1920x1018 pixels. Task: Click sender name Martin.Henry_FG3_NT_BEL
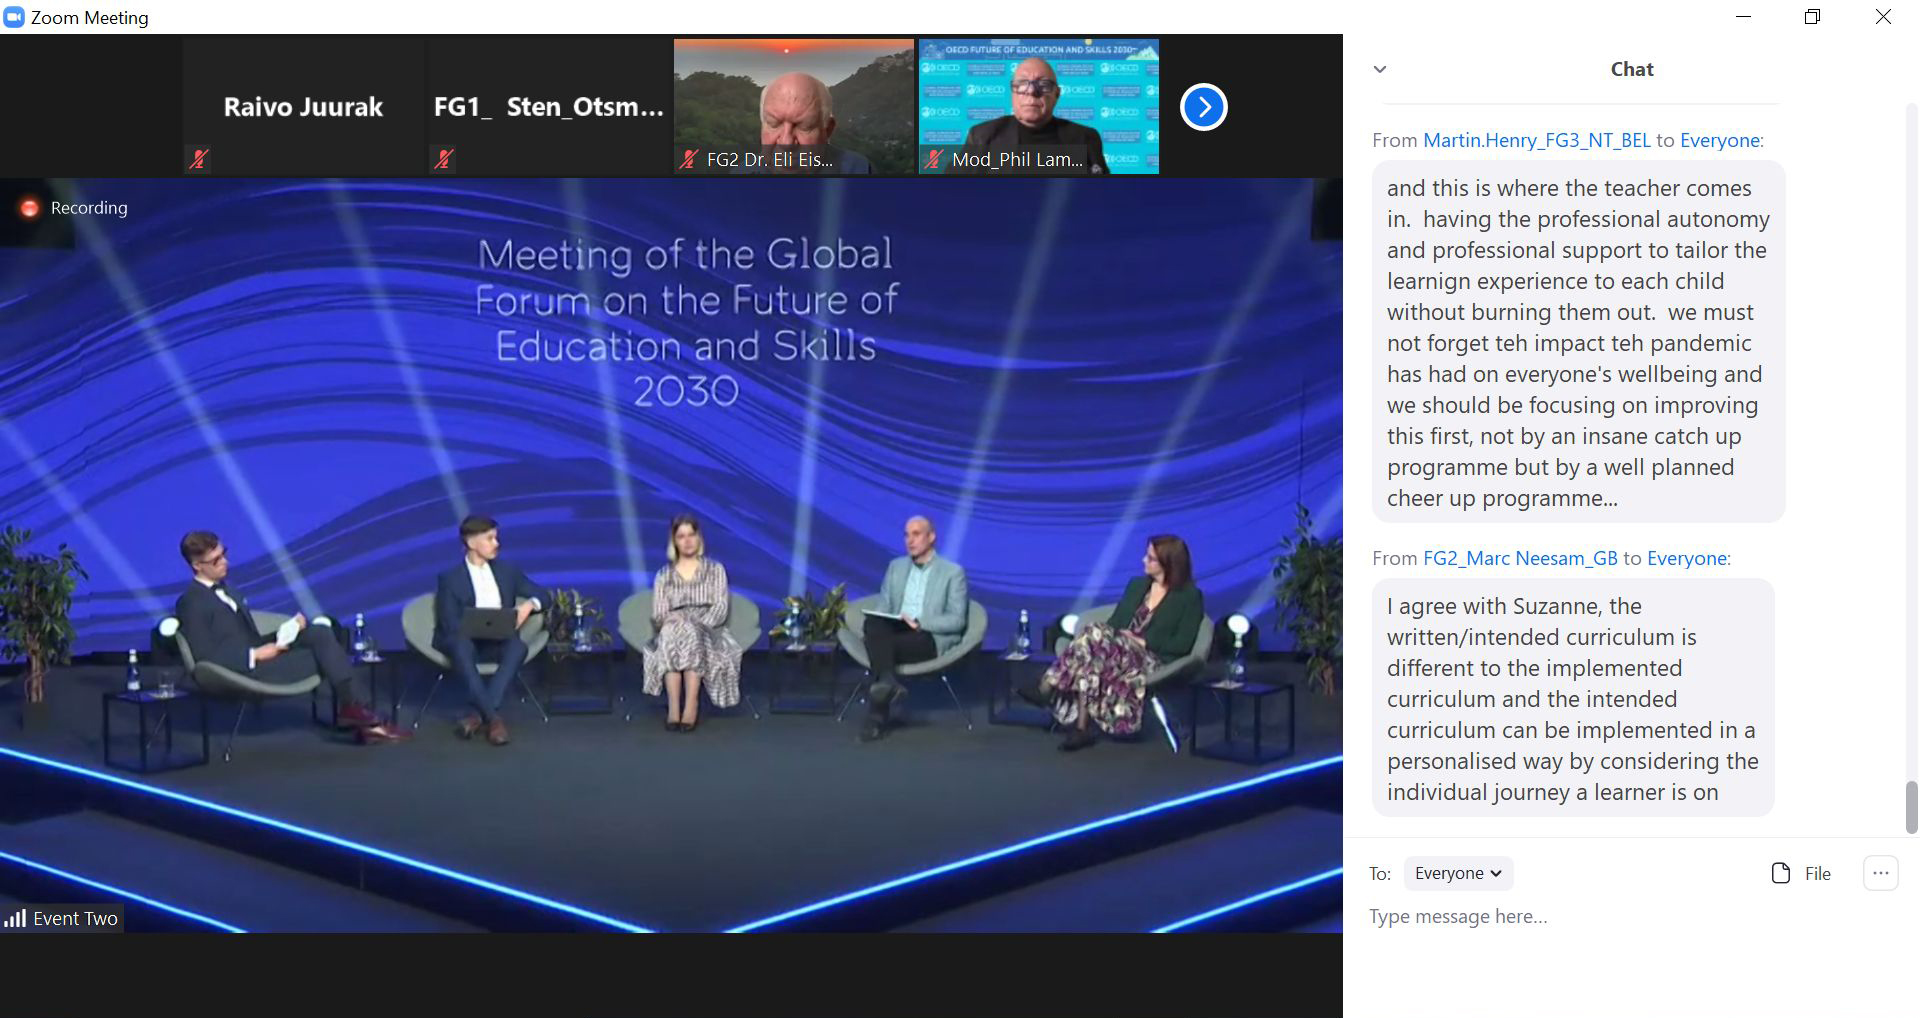[1536, 140]
